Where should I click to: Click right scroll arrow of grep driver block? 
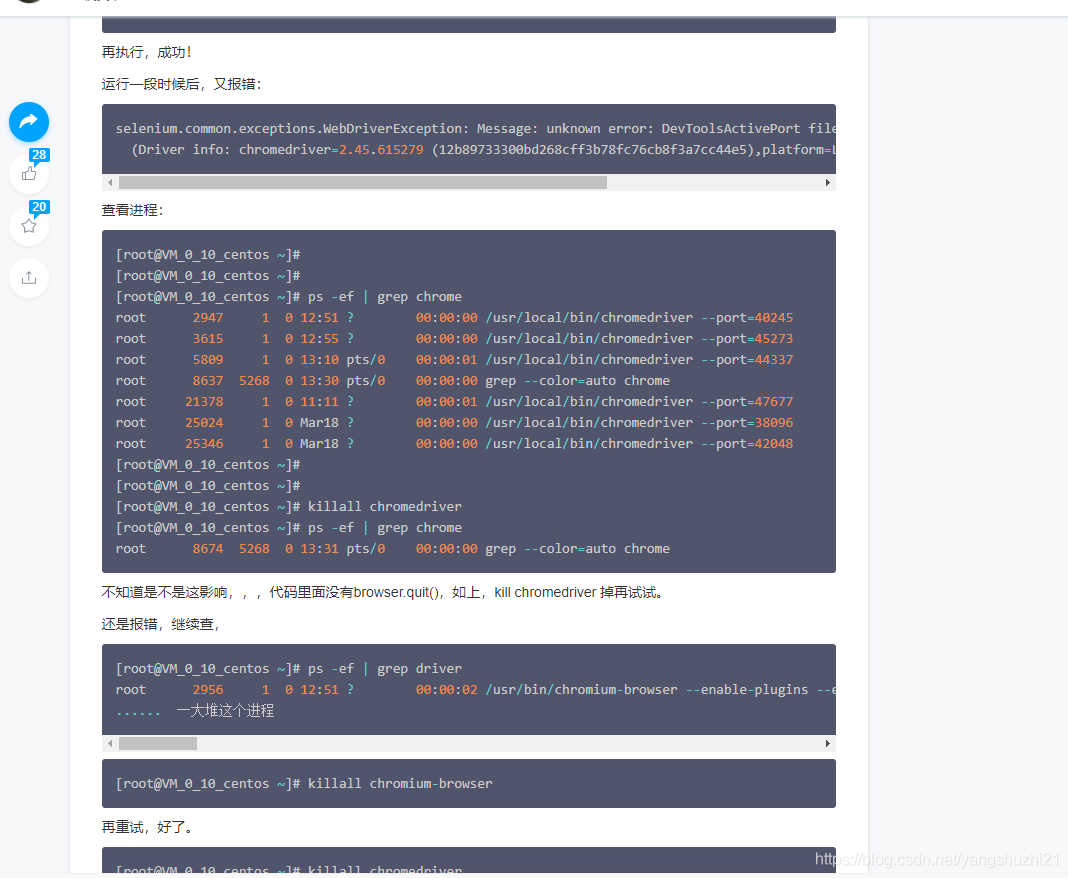click(x=828, y=743)
